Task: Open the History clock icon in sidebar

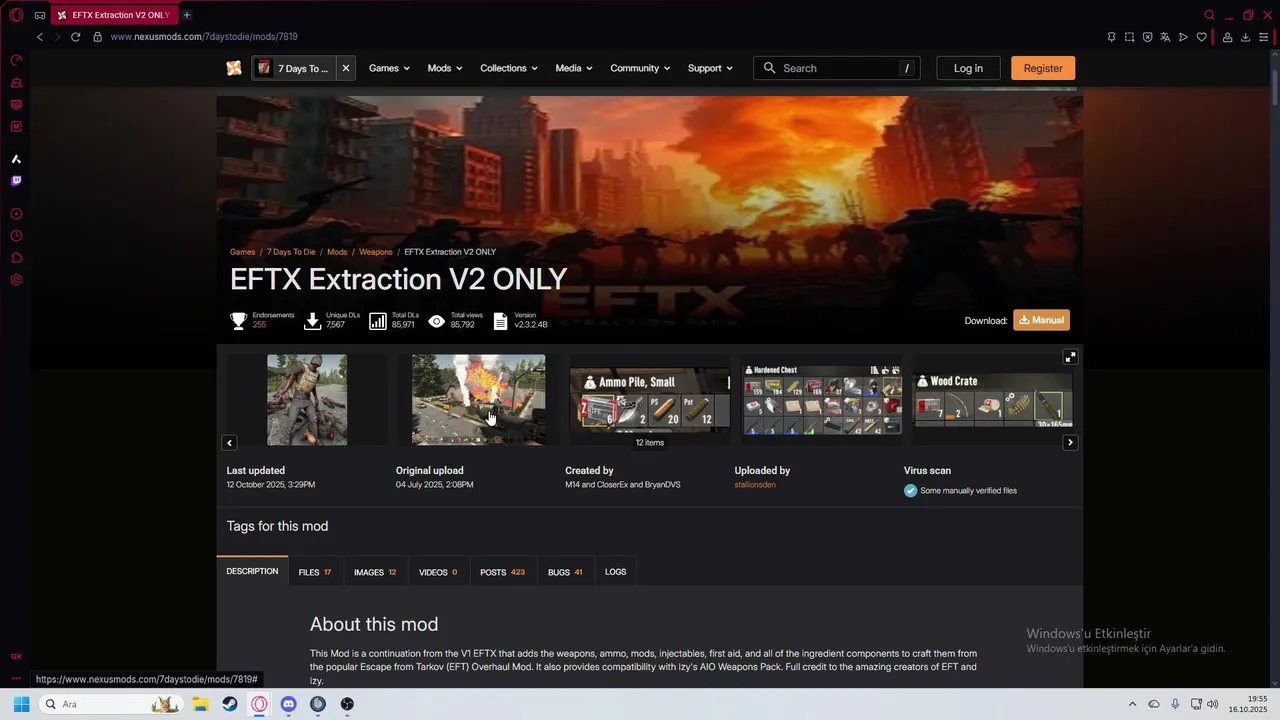Action: [16, 236]
